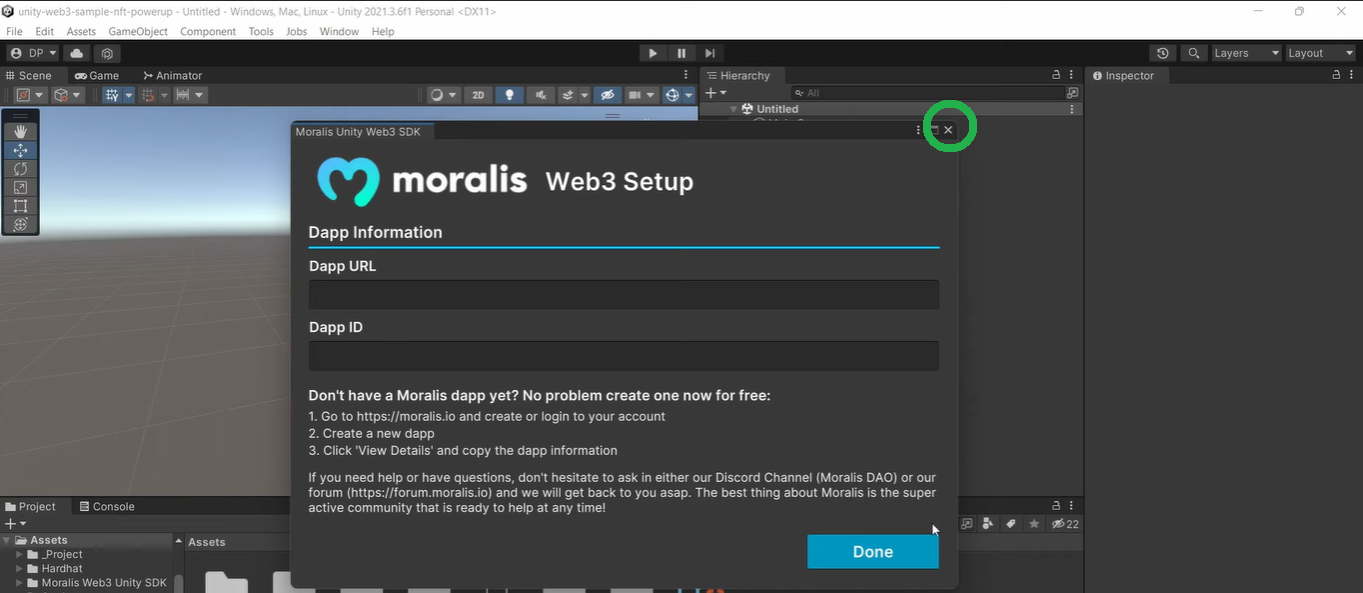Open Project panel plus create dropdown
Image resolution: width=1363 pixels, height=593 pixels.
tap(15, 524)
